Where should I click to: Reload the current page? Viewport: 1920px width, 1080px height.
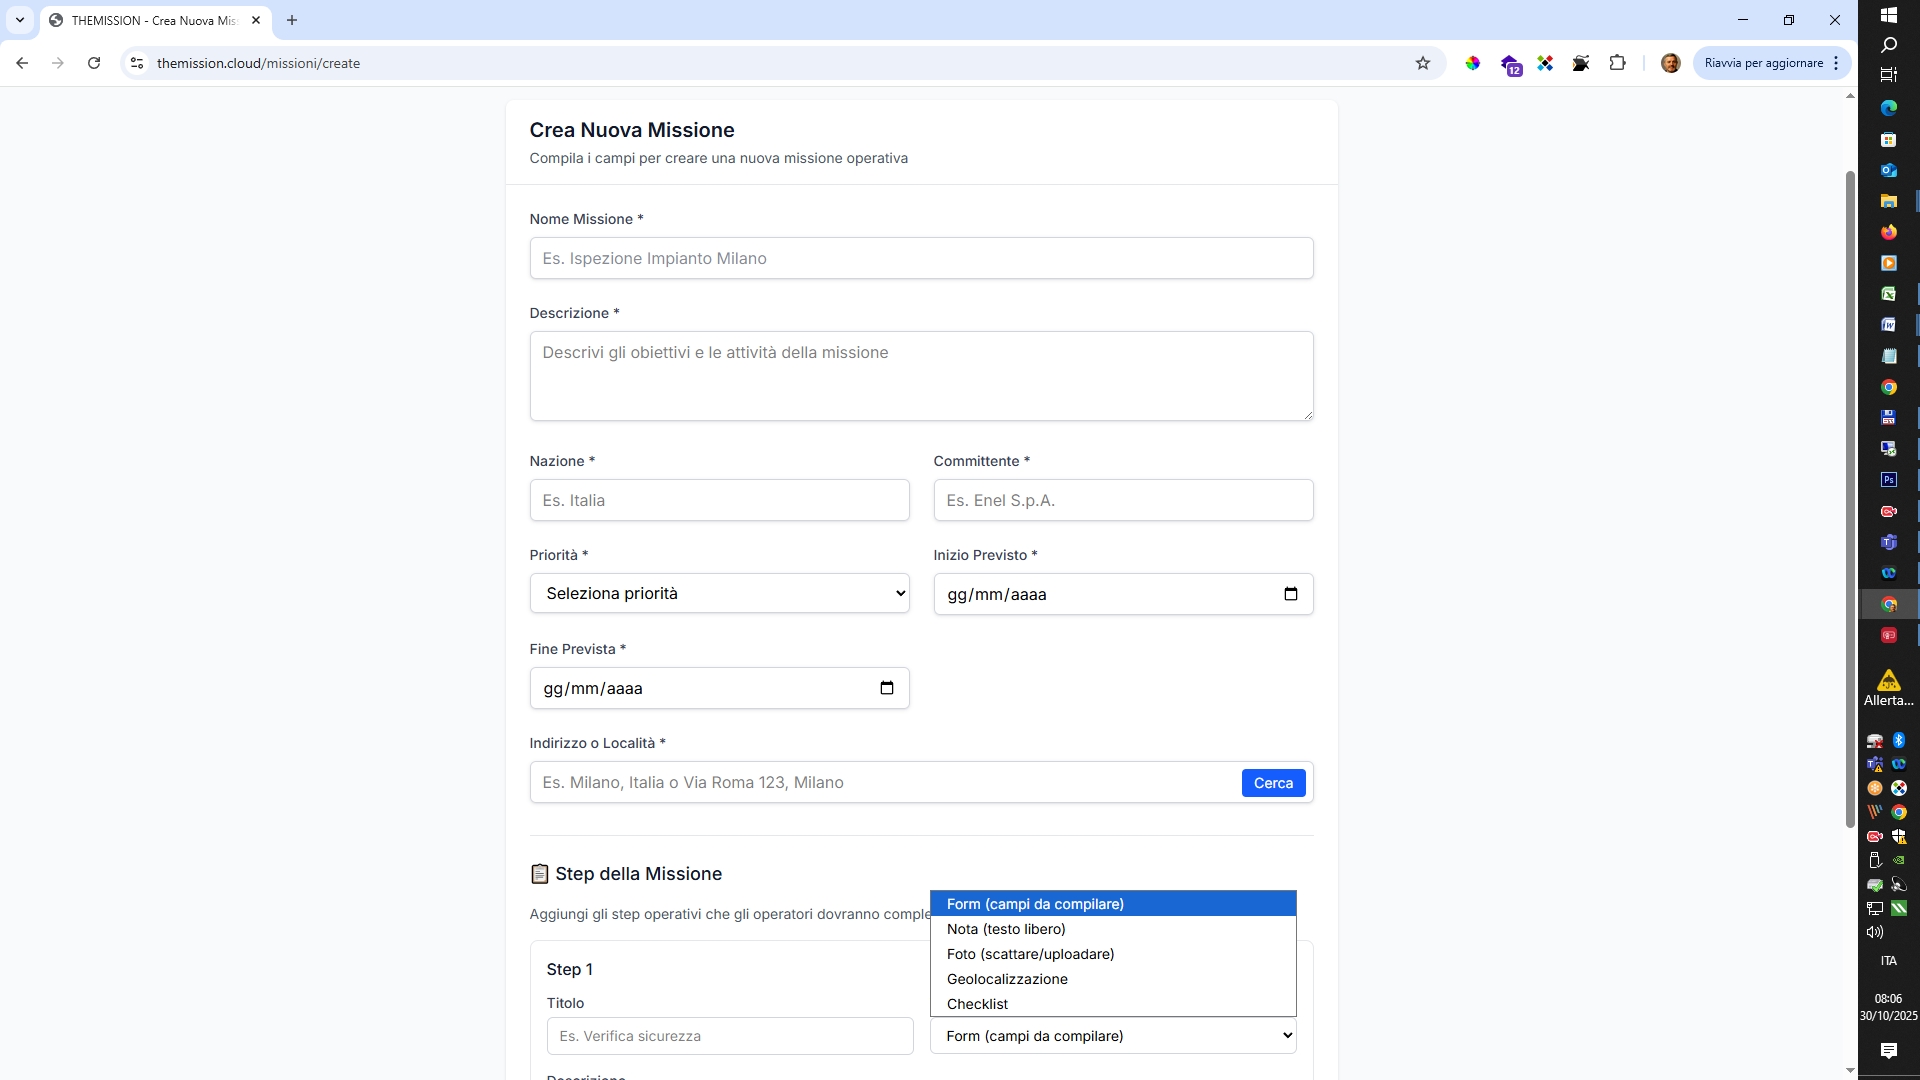tap(94, 63)
